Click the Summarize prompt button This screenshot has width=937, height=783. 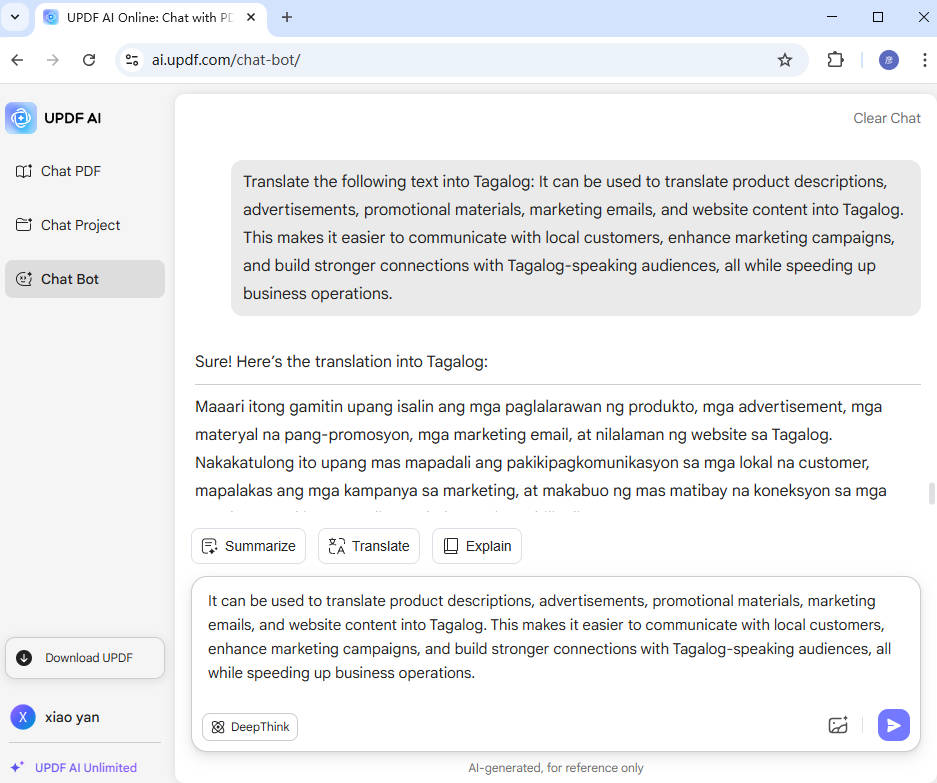coord(249,546)
